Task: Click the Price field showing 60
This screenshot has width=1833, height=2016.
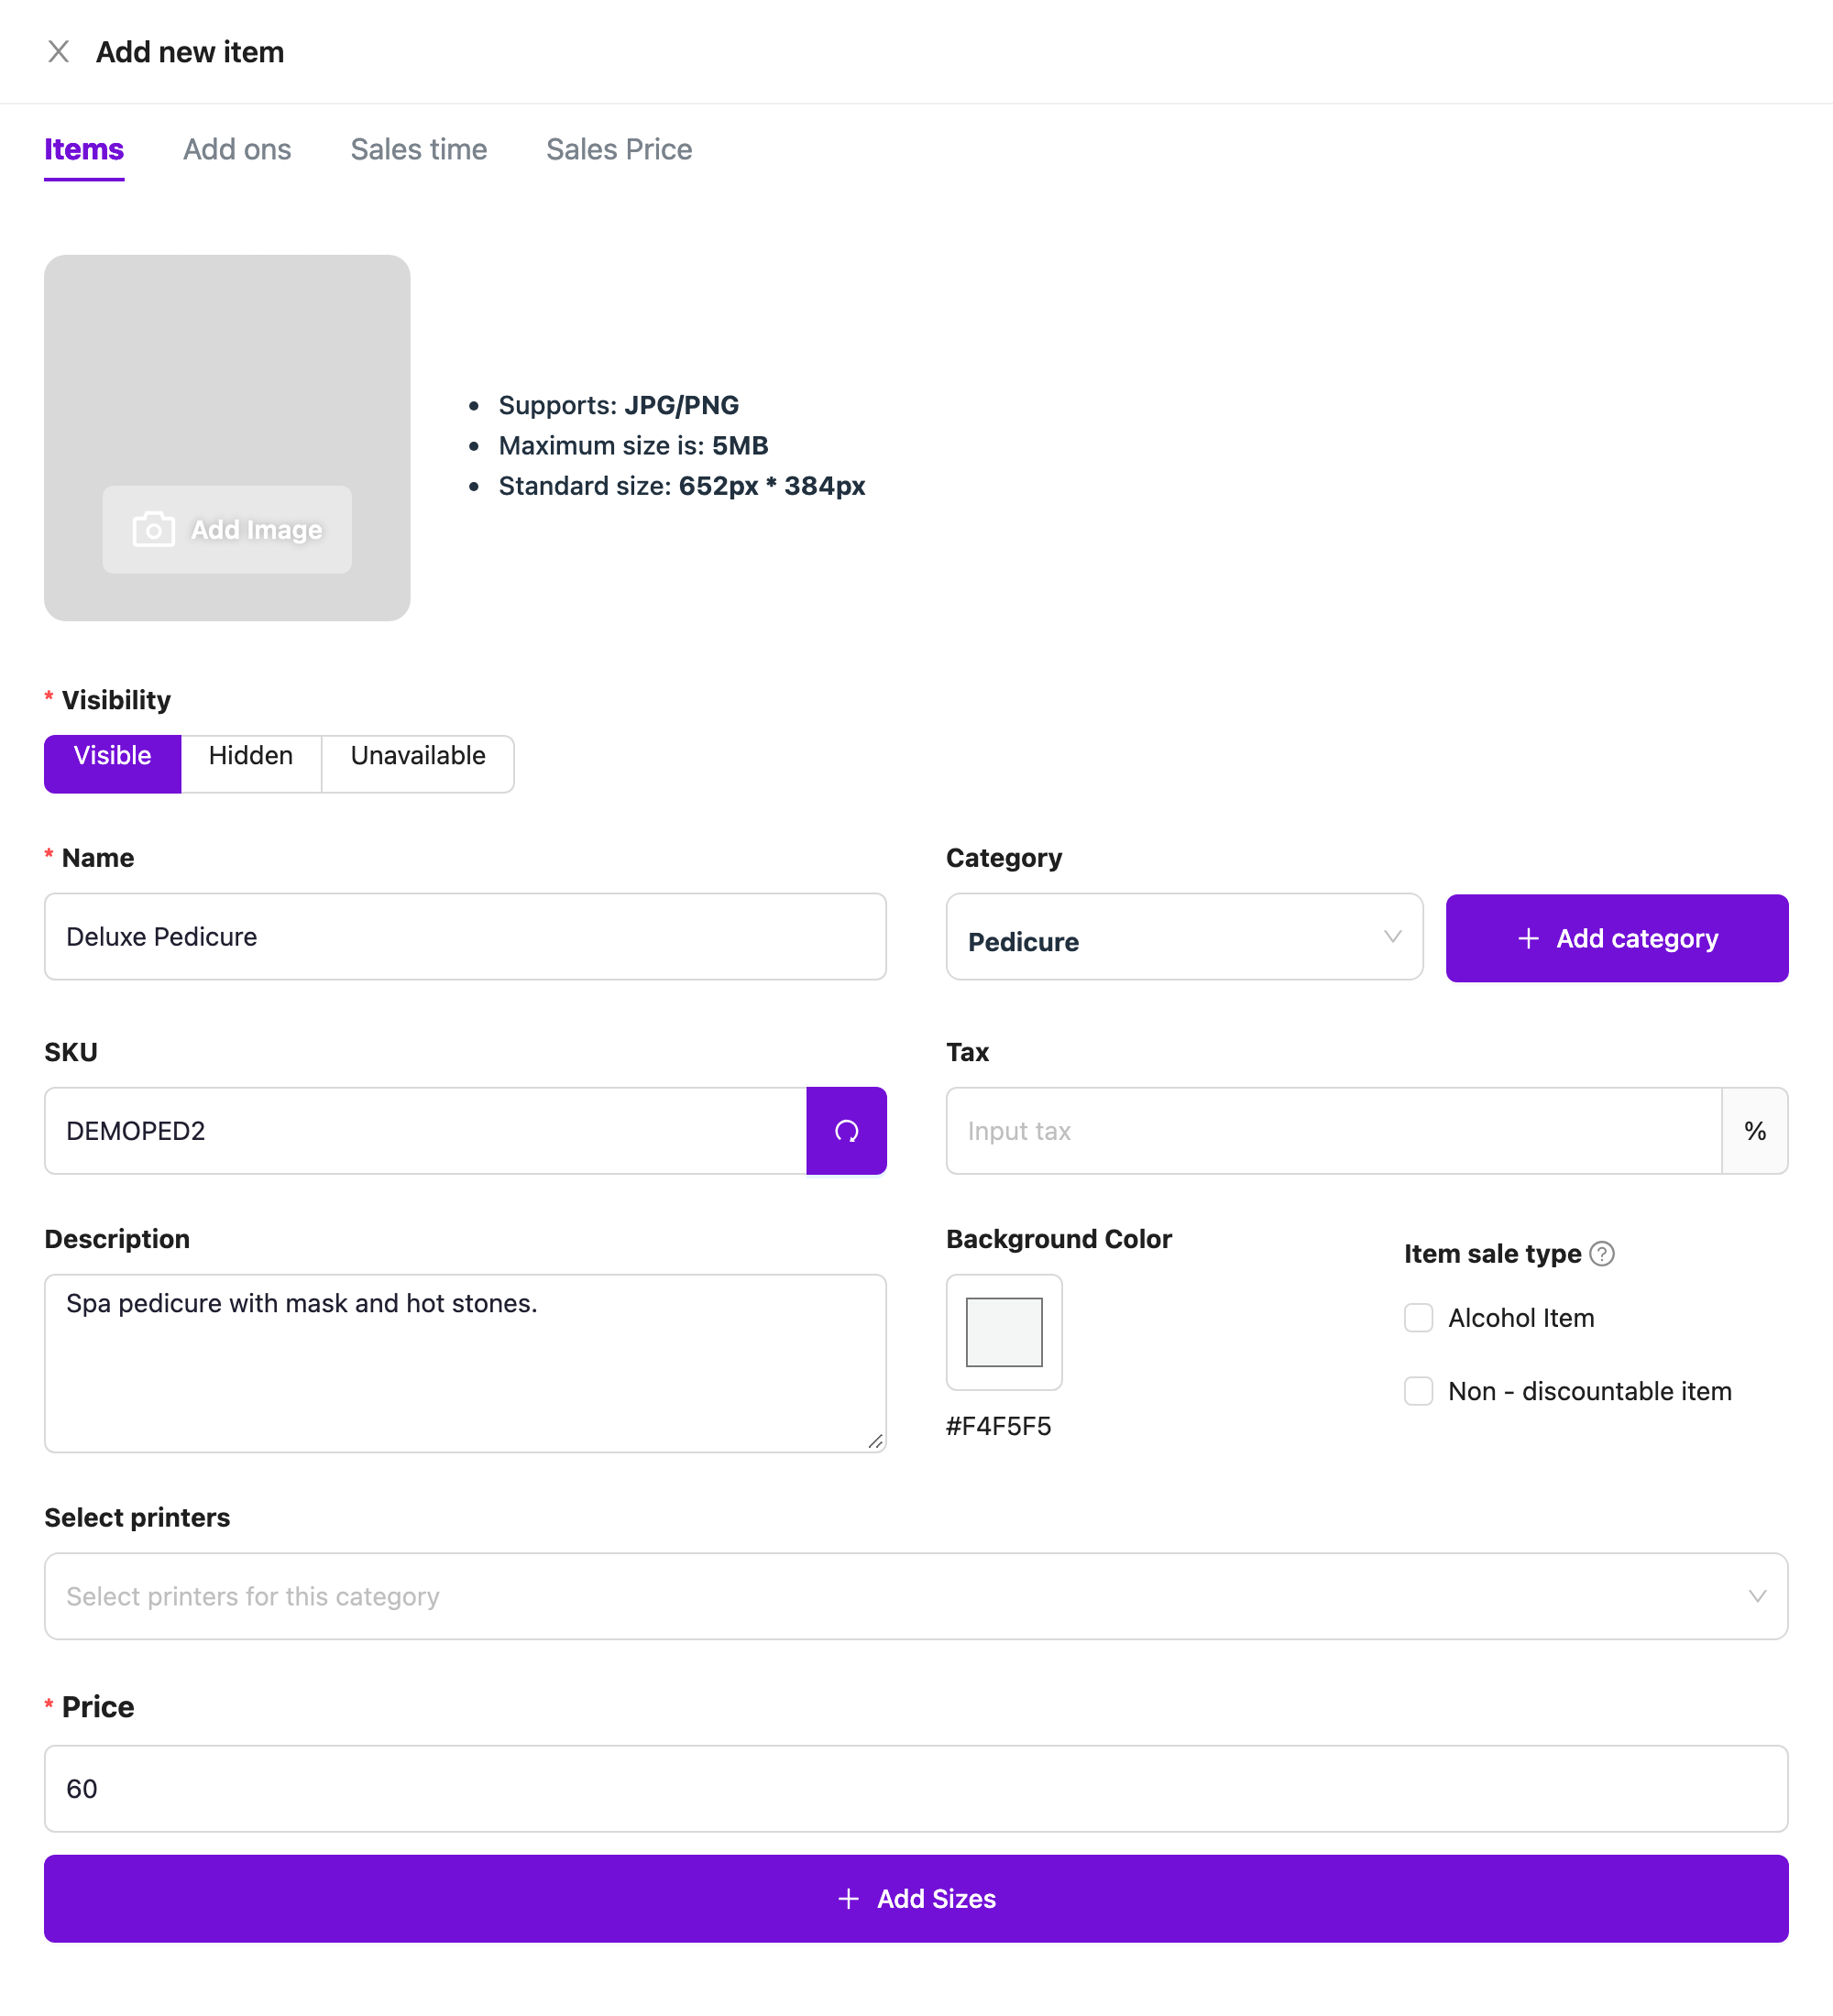Action: tap(916, 1789)
